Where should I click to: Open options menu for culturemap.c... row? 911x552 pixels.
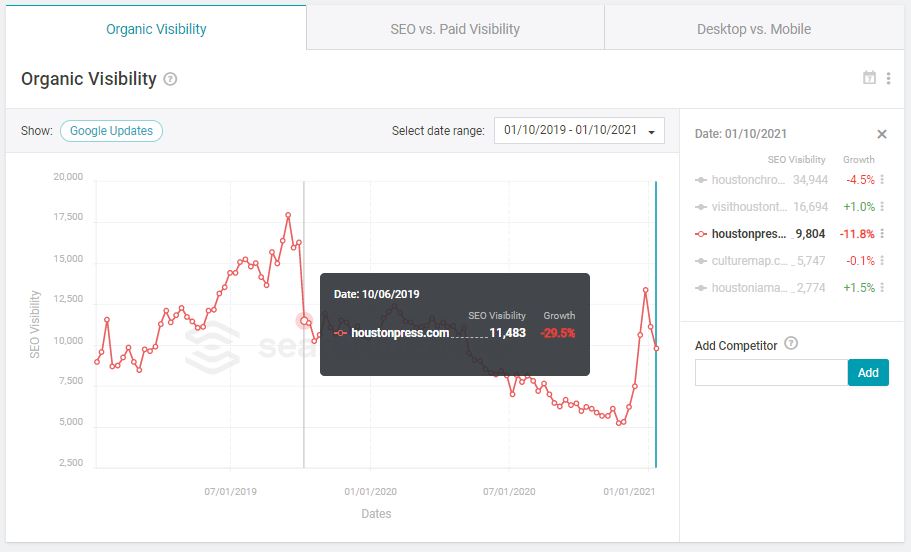(x=882, y=260)
